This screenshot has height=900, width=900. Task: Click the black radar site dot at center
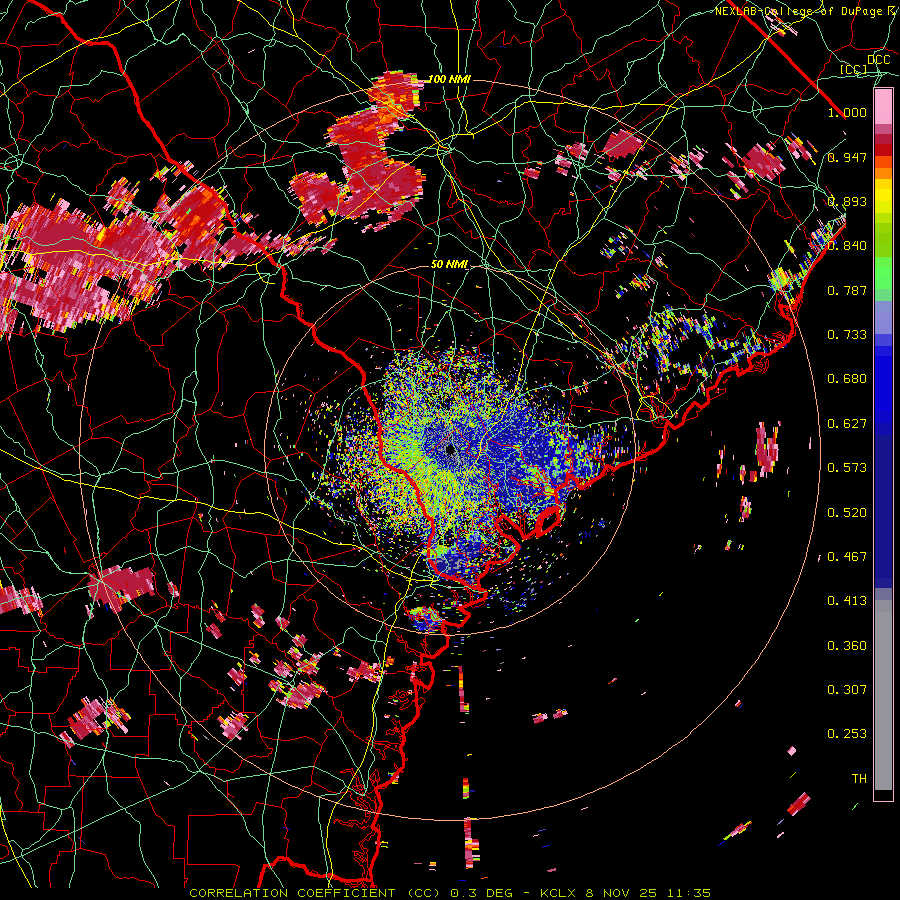coord(450,448)
